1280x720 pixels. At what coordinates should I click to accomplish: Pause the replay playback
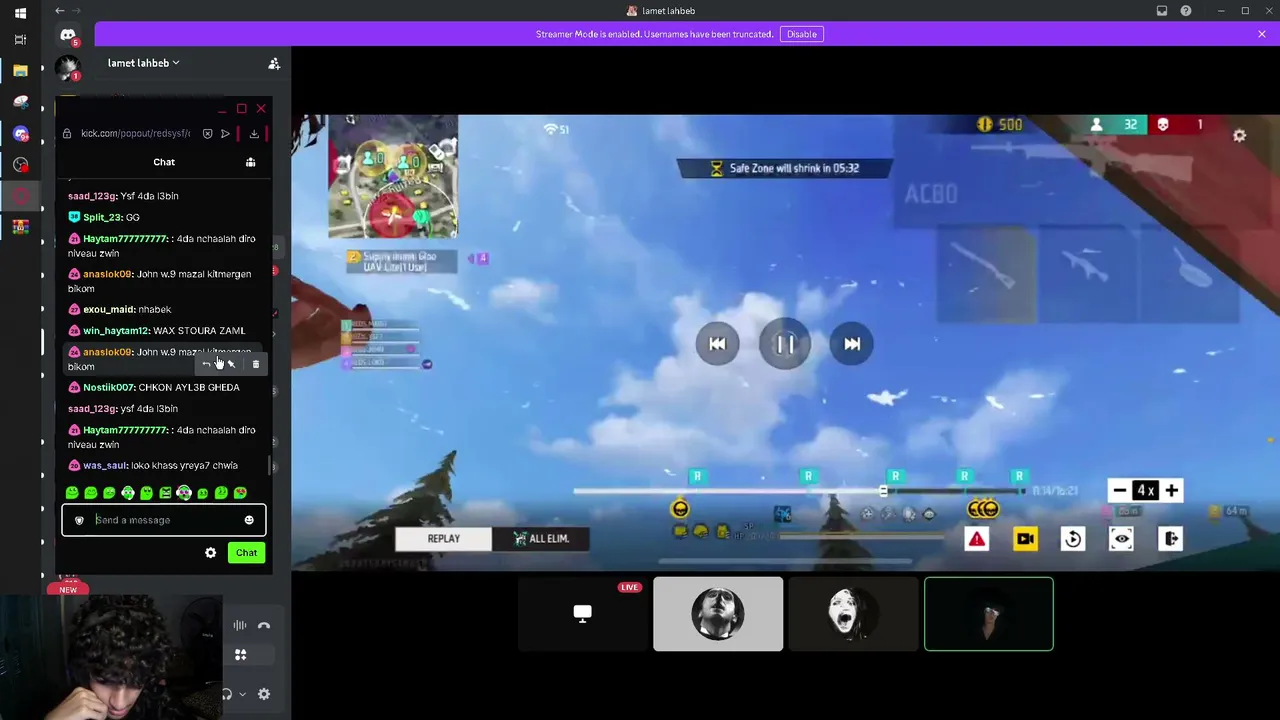pyautogui.click(x=785, y=344)
